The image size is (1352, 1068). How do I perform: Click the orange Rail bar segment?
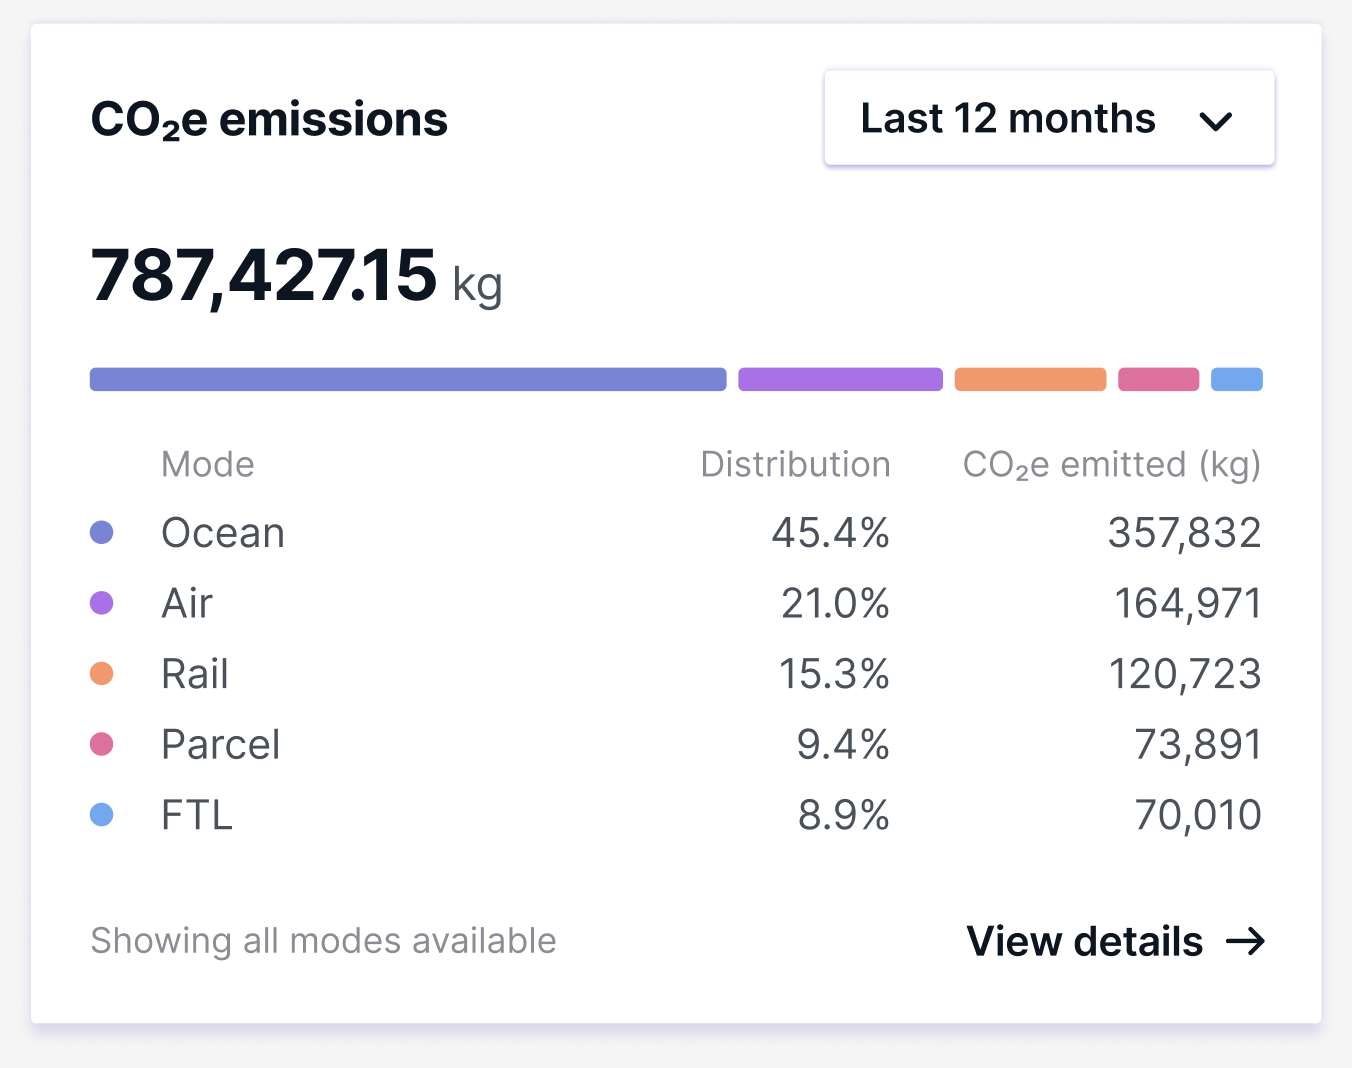[x=1030, y=380]
